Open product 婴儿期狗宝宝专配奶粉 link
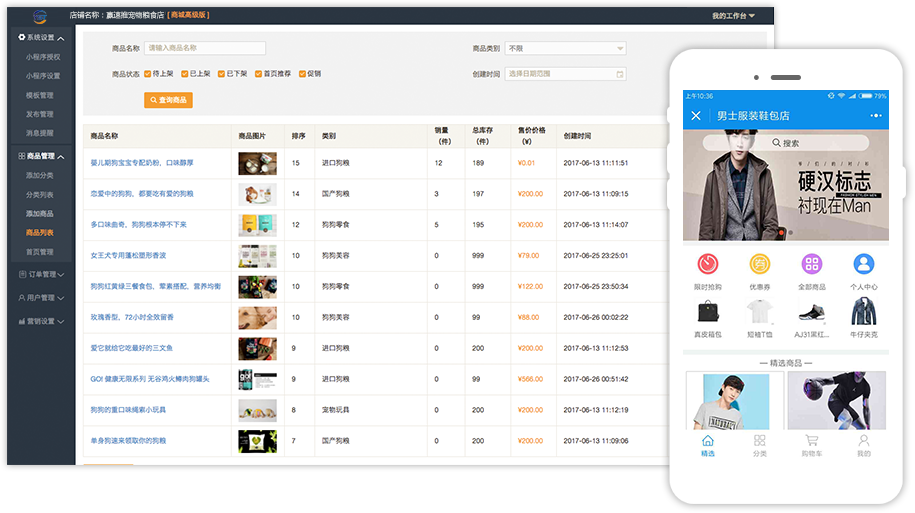 tap(142, 163)
